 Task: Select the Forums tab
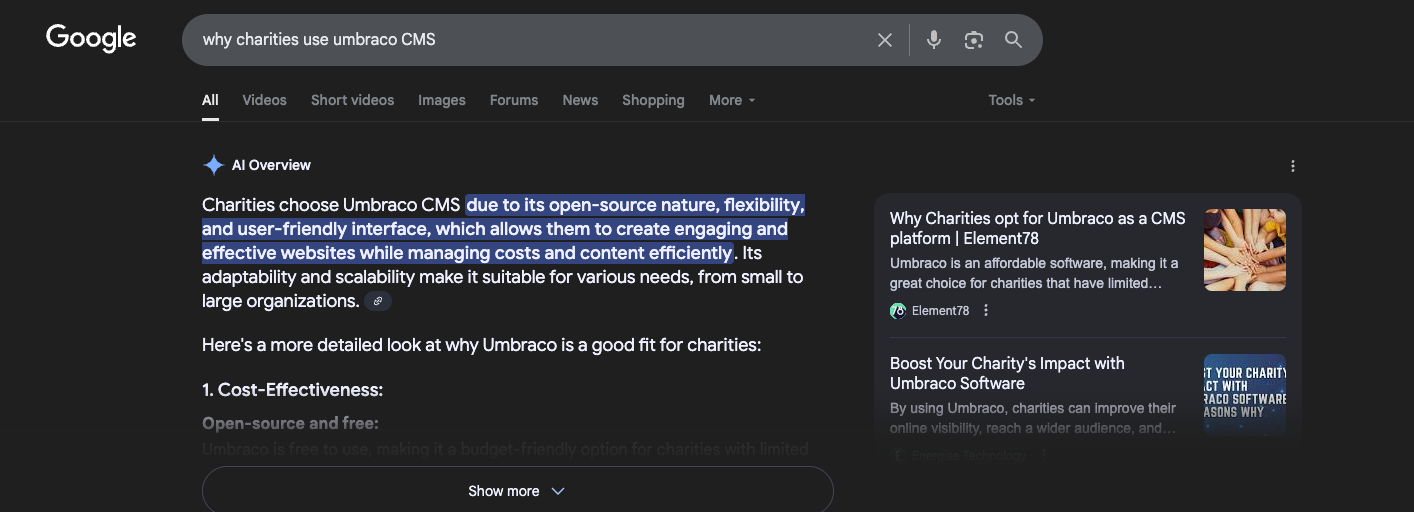click(513, 100)
